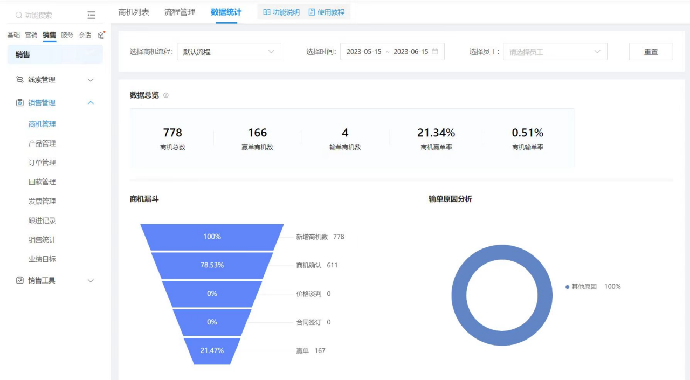Image resolution: width=690 pixels, height=380 pixels.
Task: Click the 重置 reset button
Action: (x=651, y=51)
